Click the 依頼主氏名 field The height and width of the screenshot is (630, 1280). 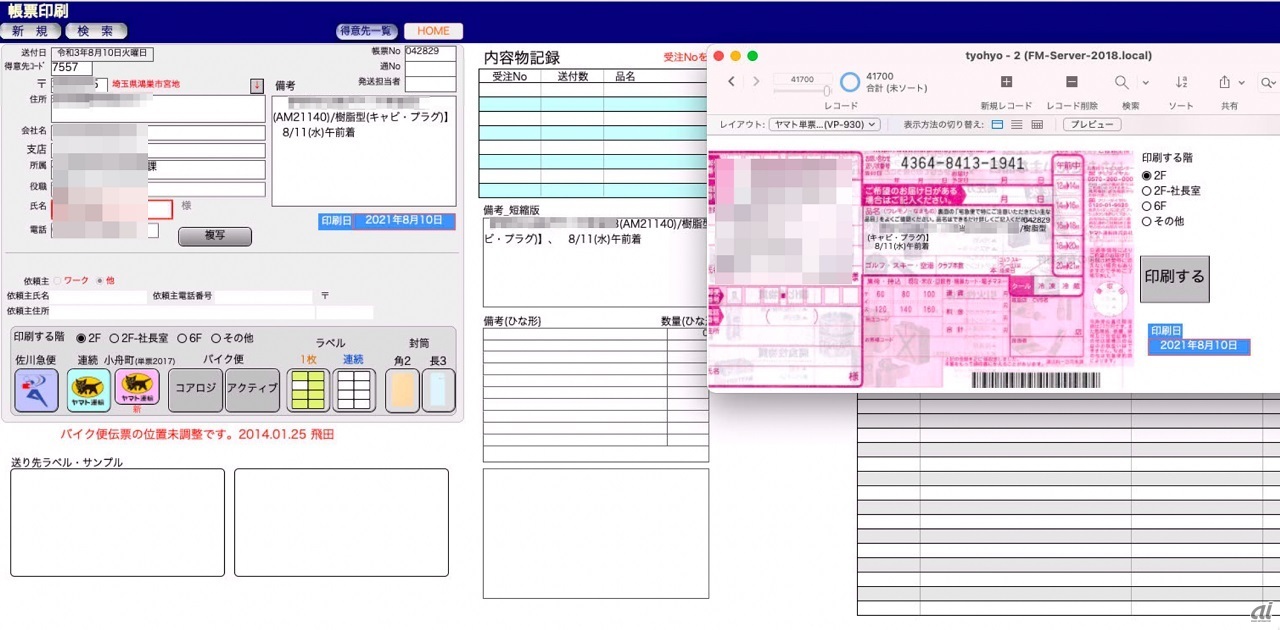coord(99,297)
